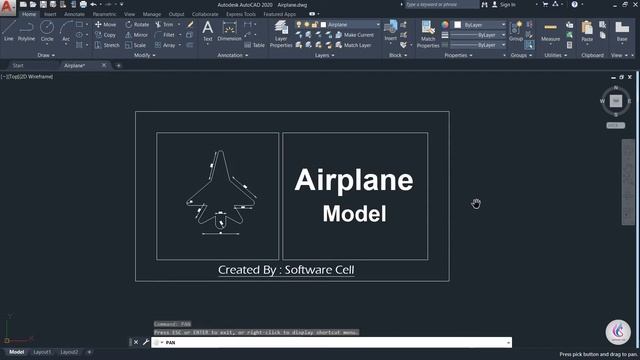The height and width of the screenshot is (360, 640).
Task: Click the keyword search box
Action: coord(442,4)
